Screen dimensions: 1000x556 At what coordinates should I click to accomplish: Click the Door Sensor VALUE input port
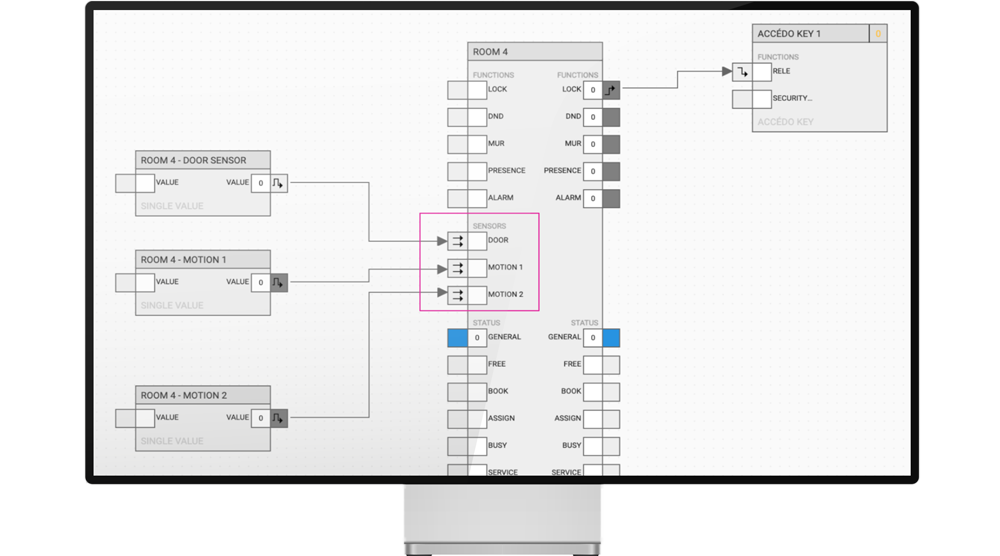click(125, 183)
